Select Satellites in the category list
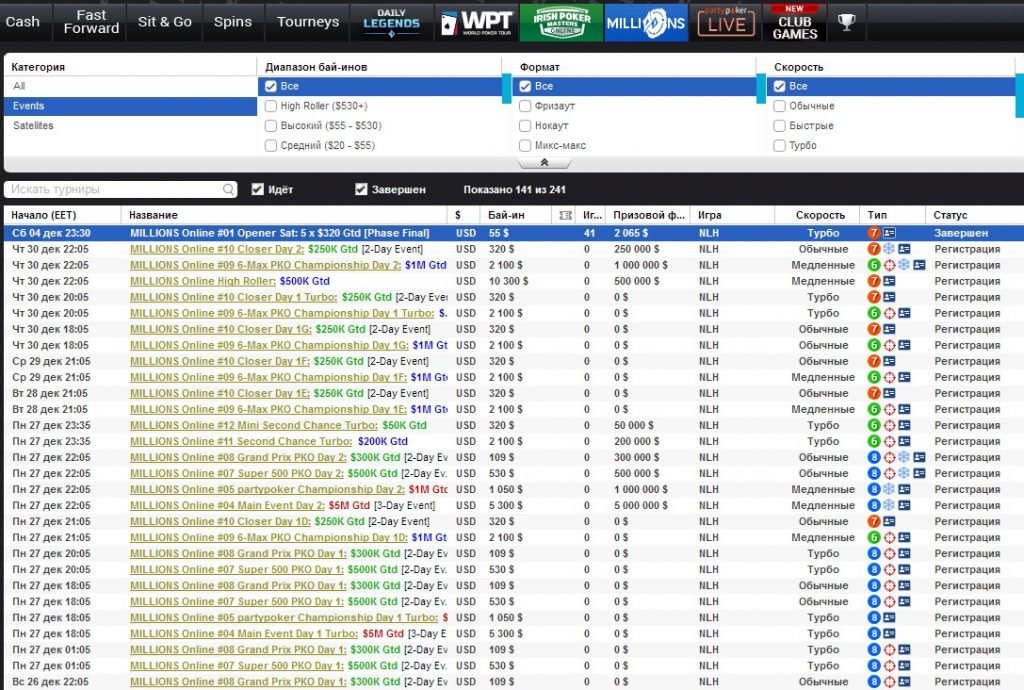 coord(34,126)
